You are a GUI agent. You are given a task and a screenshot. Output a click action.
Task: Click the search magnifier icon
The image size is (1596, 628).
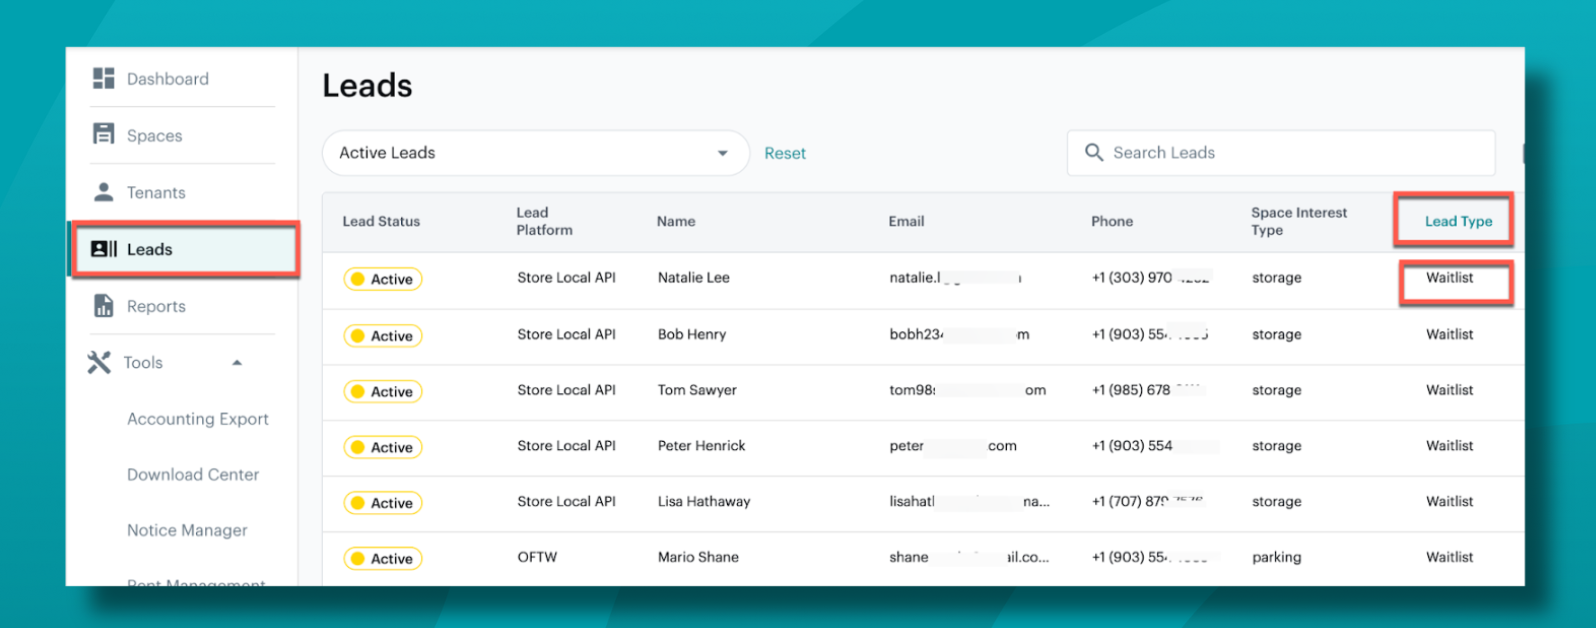pos(1094,152)
